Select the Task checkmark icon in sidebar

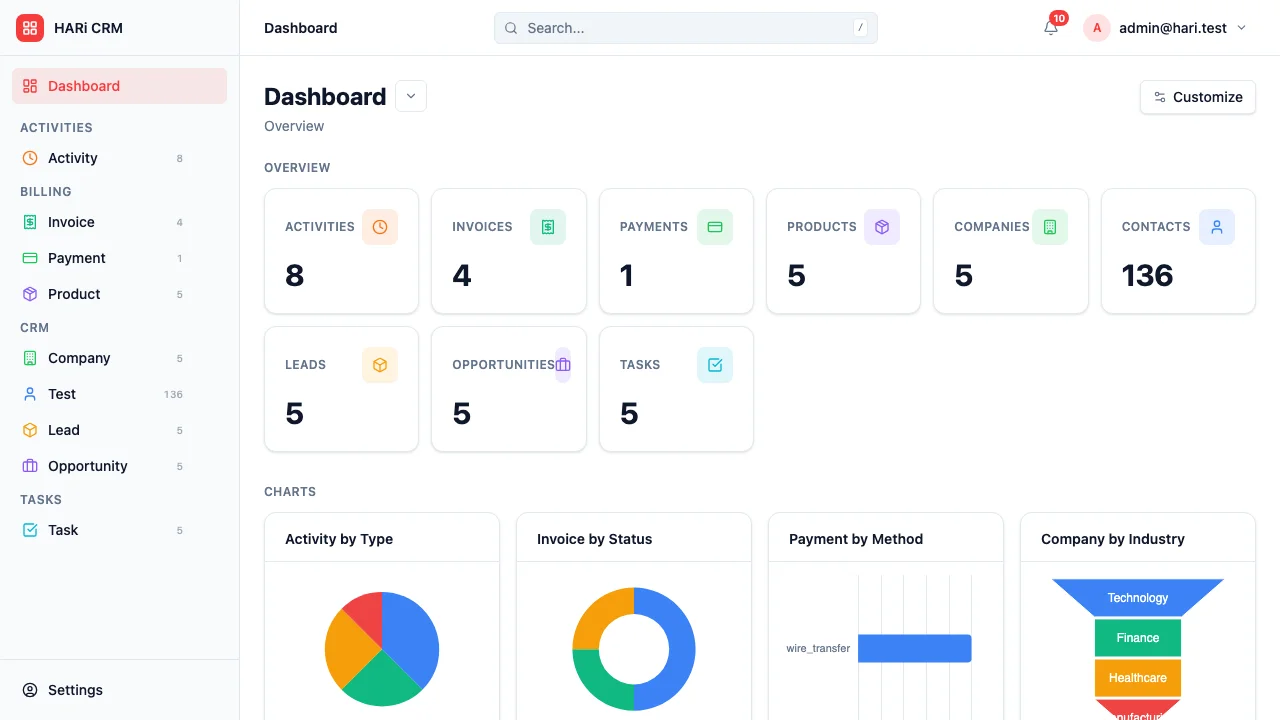29,530
